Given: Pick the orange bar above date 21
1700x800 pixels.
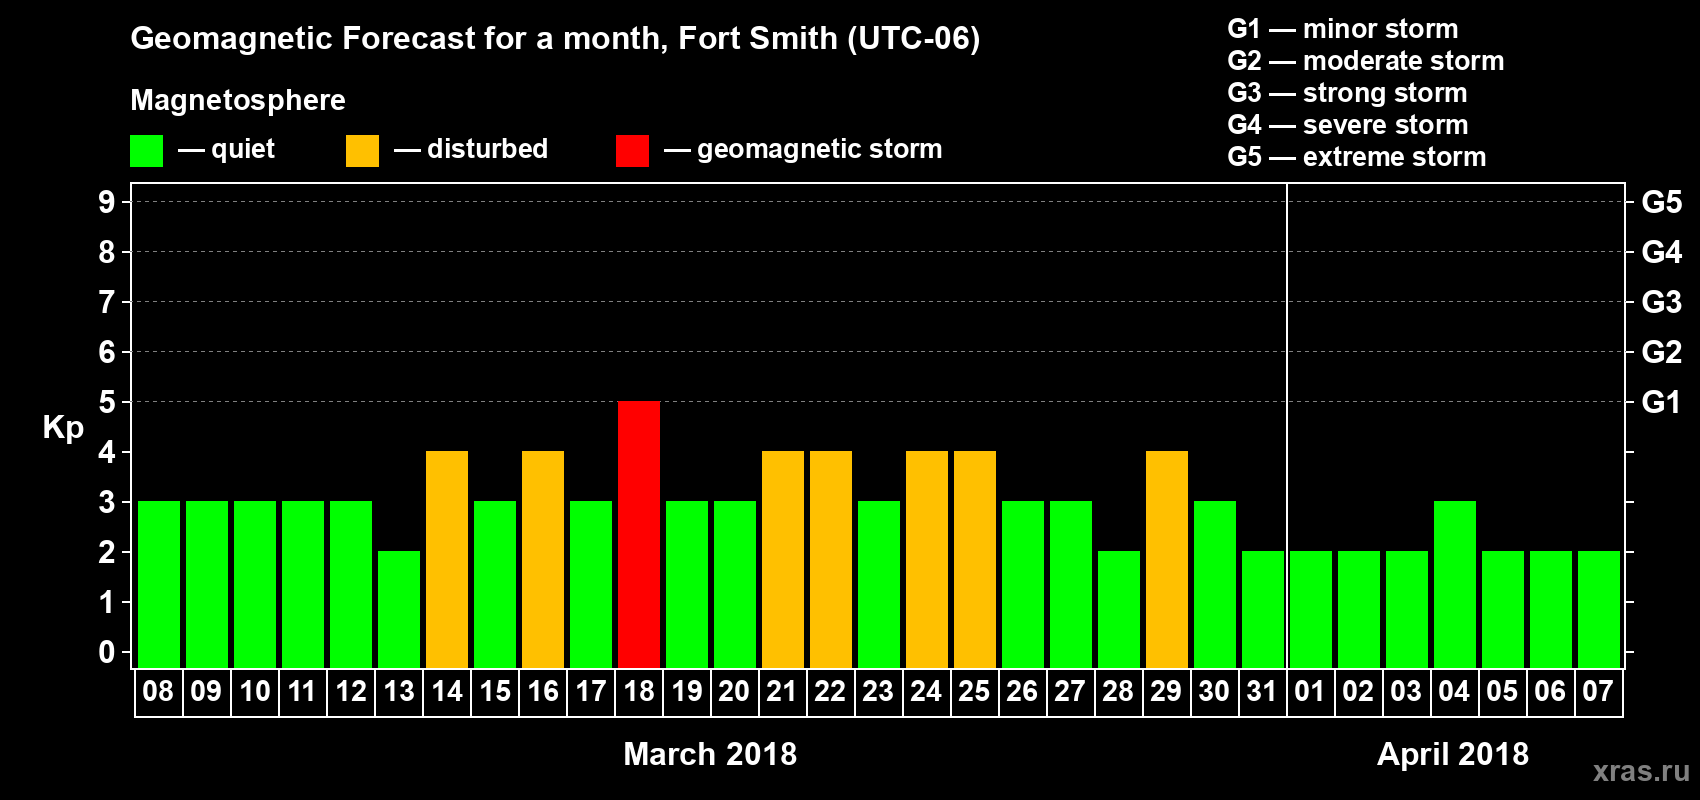Looking at the screenshot, I should click(783, 559).
